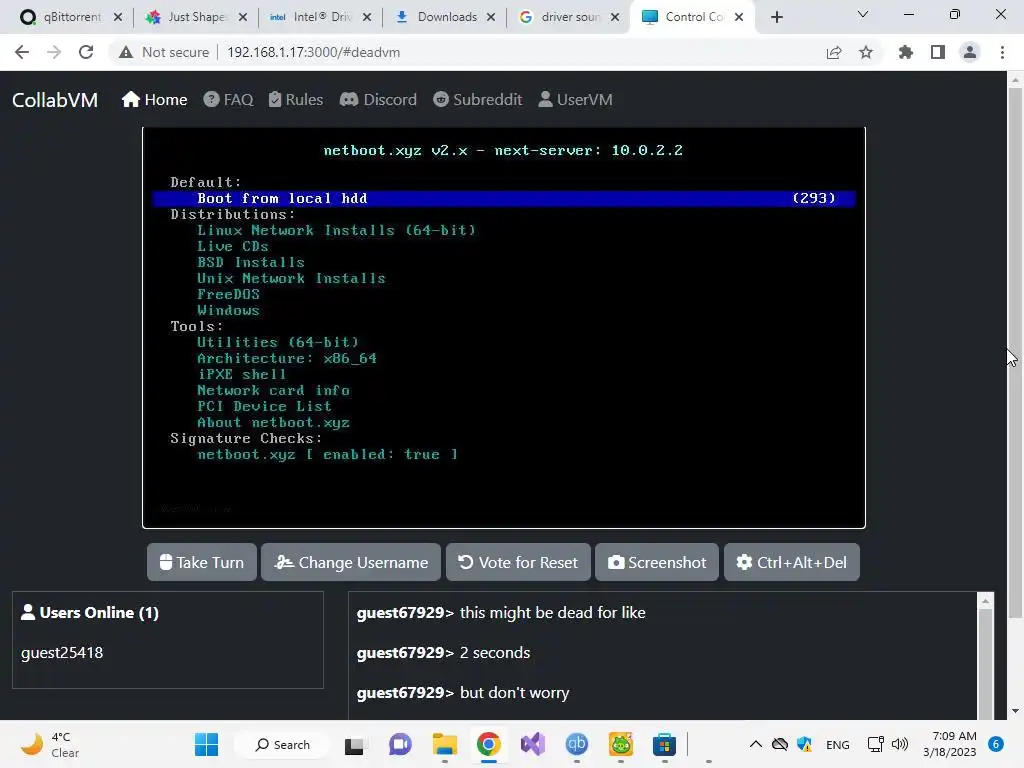1024x768 pixels.
Task: Show hidden system tray icons
Action: [756, 744]
